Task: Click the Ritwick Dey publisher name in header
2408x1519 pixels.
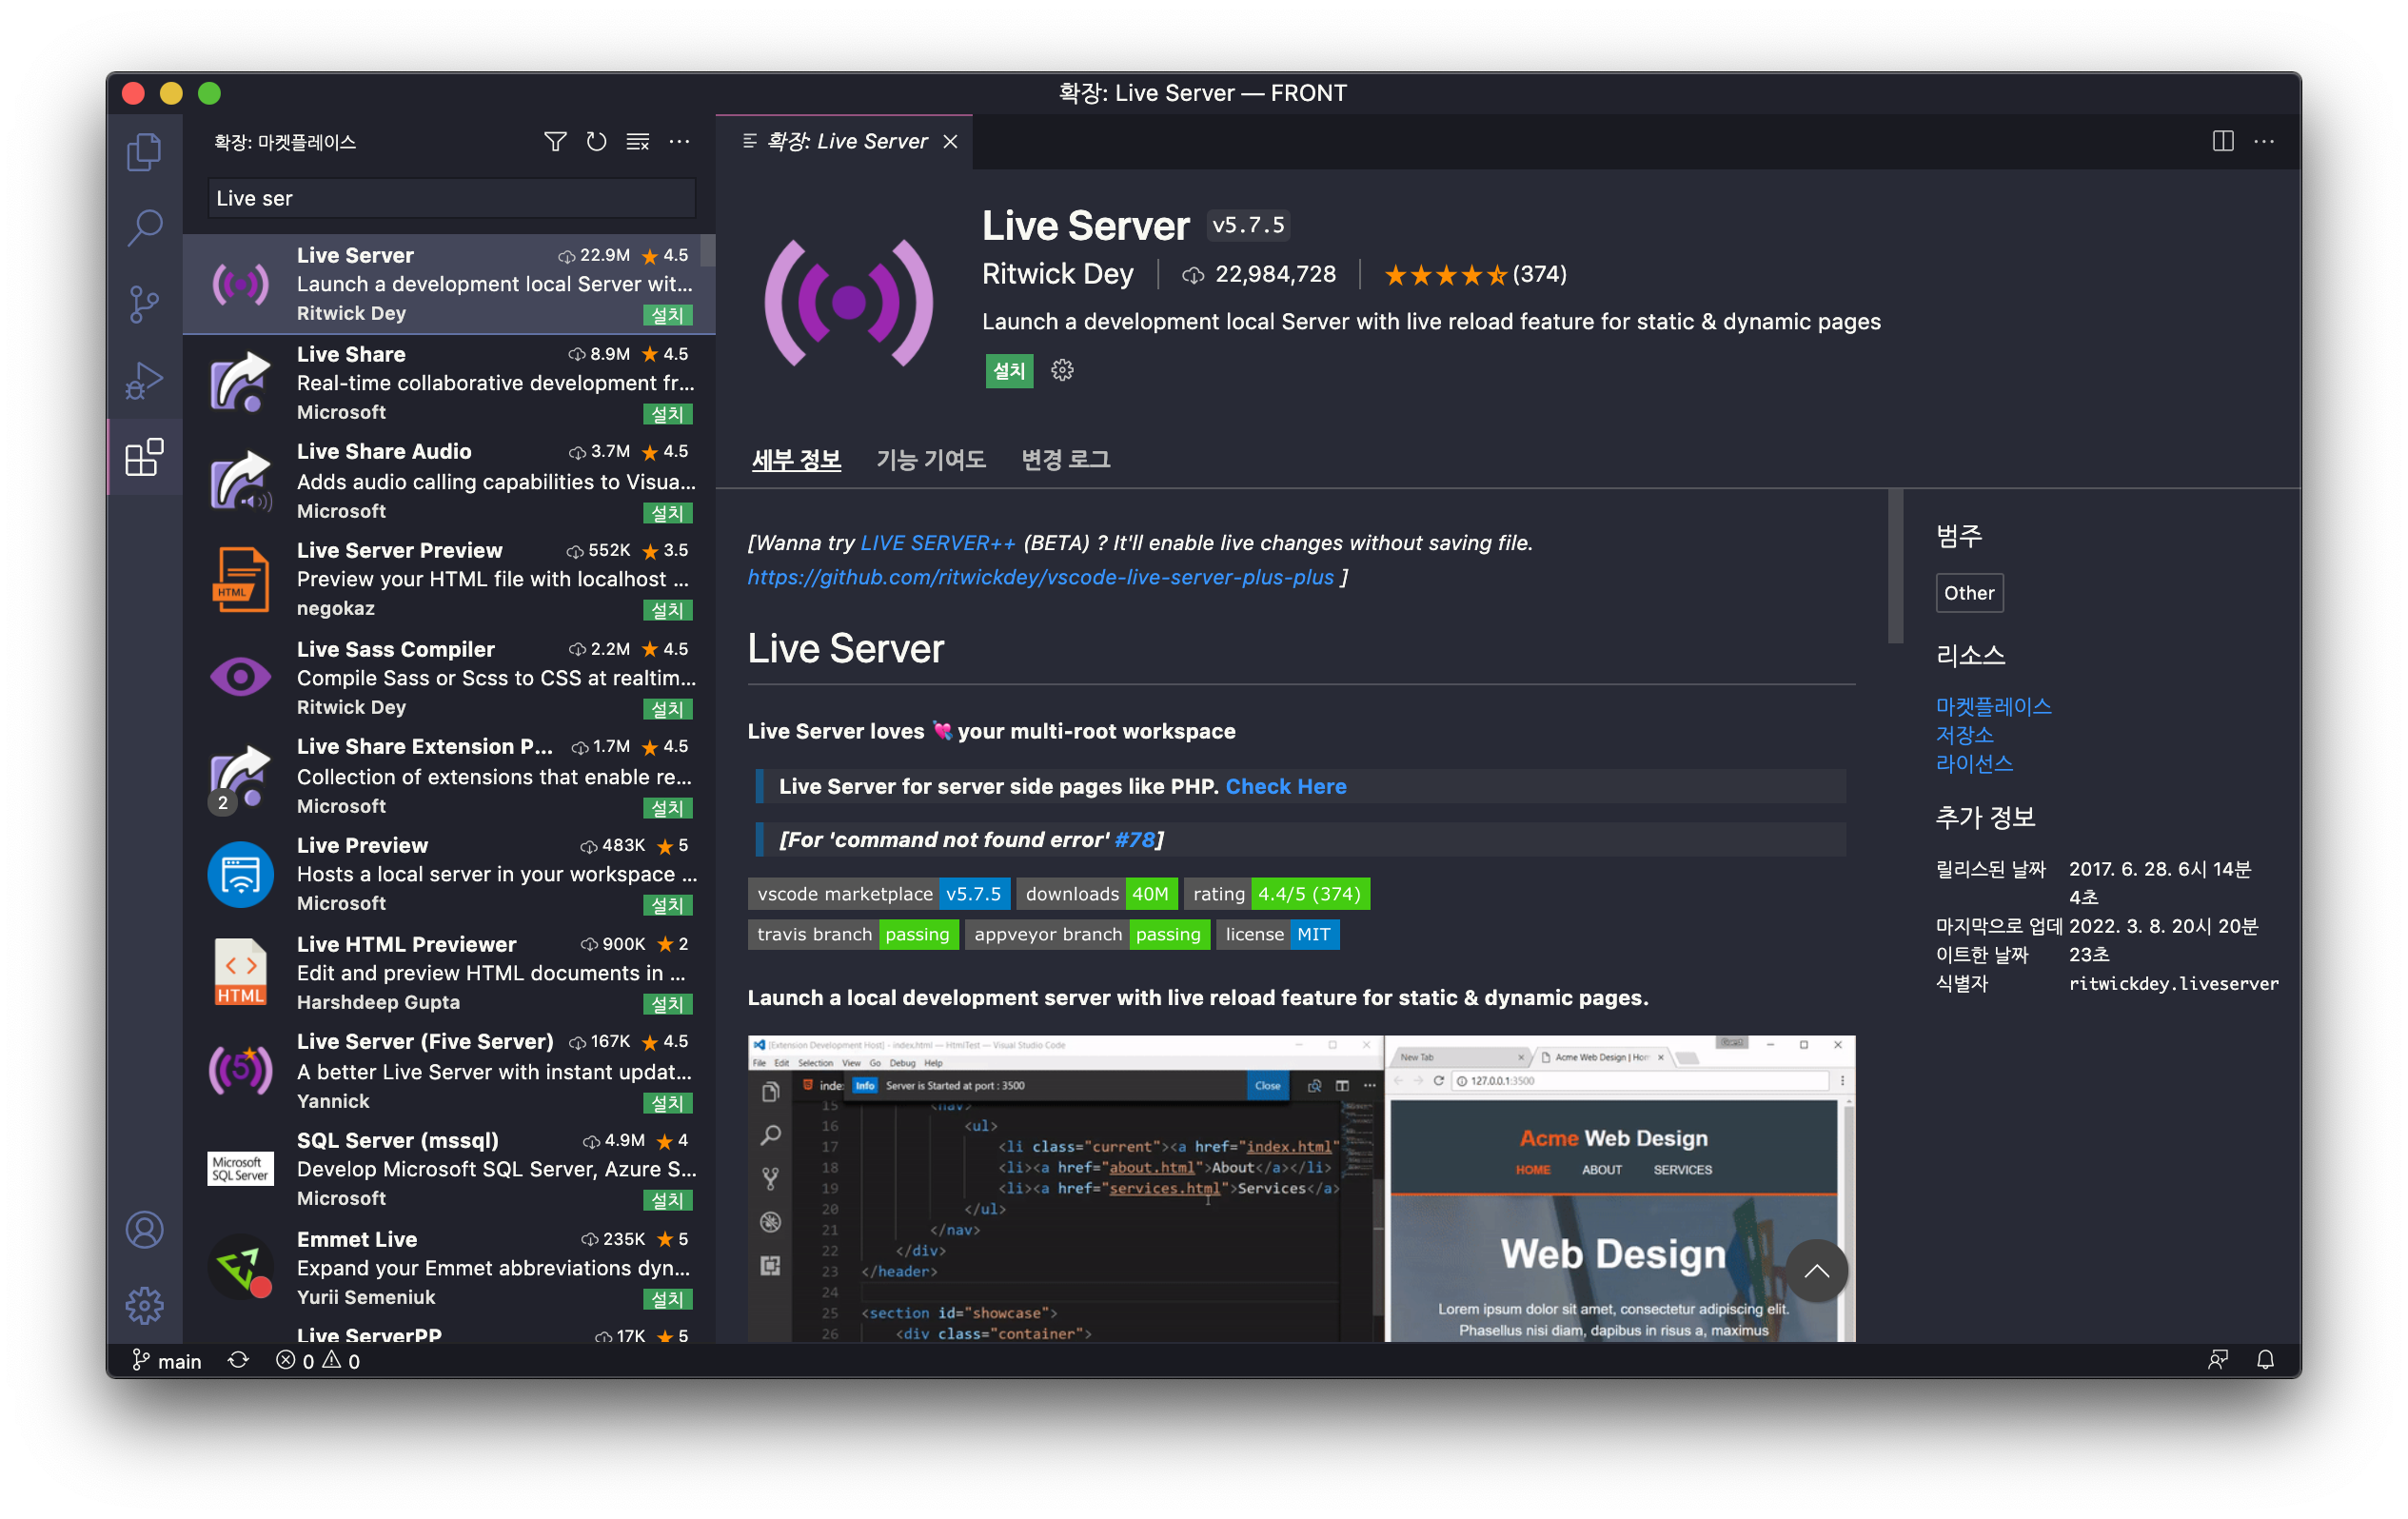Action: point(1057,273)
